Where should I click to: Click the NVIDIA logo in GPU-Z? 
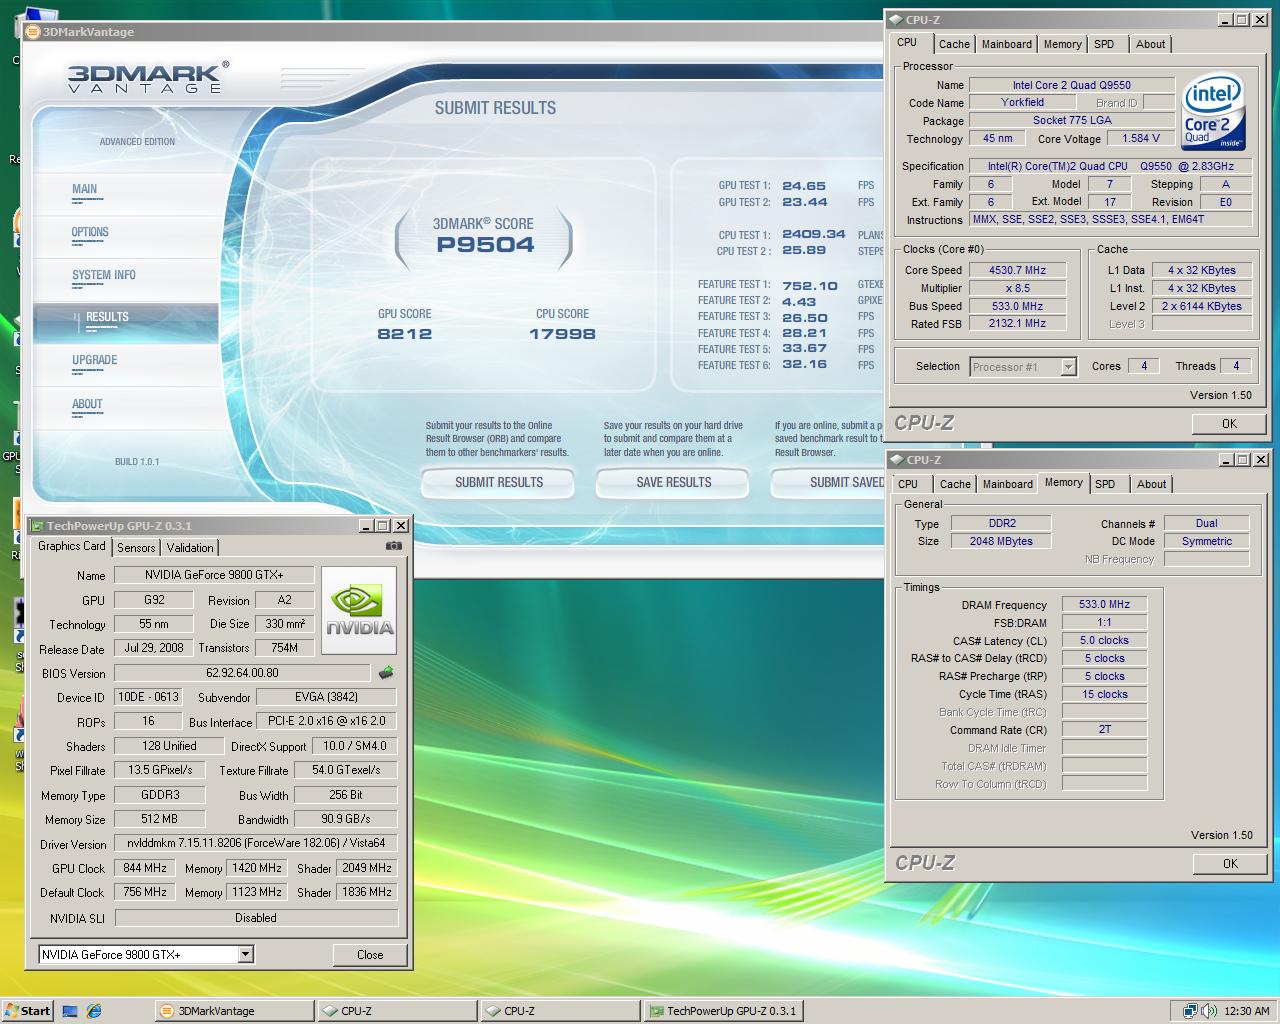[360, 612]
